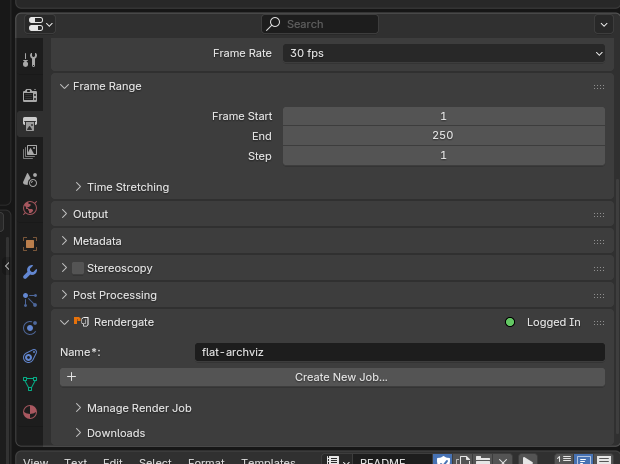The width and height of the screenshot is (620, 464).
Task: Open the View menu
Action: [x=36, y=461]
